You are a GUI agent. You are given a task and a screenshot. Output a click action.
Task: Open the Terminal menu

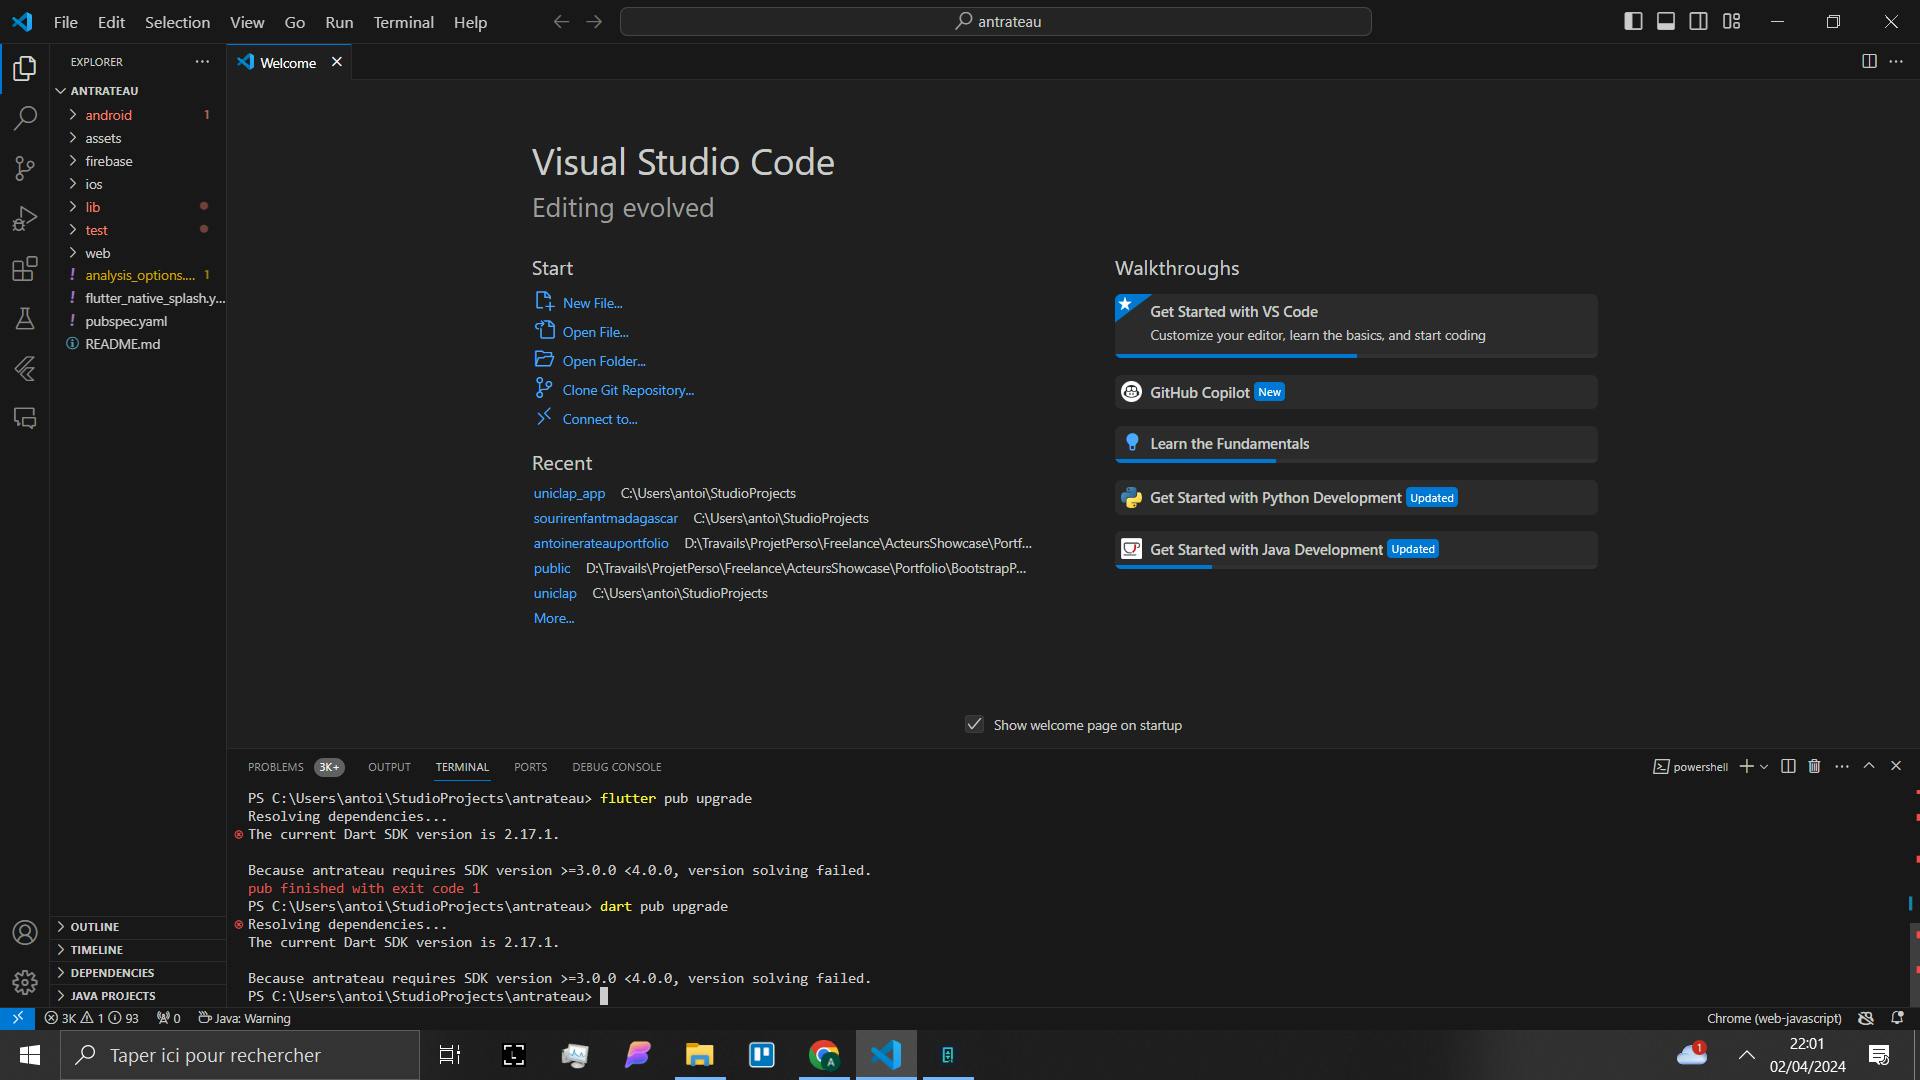tap(403, 22)
